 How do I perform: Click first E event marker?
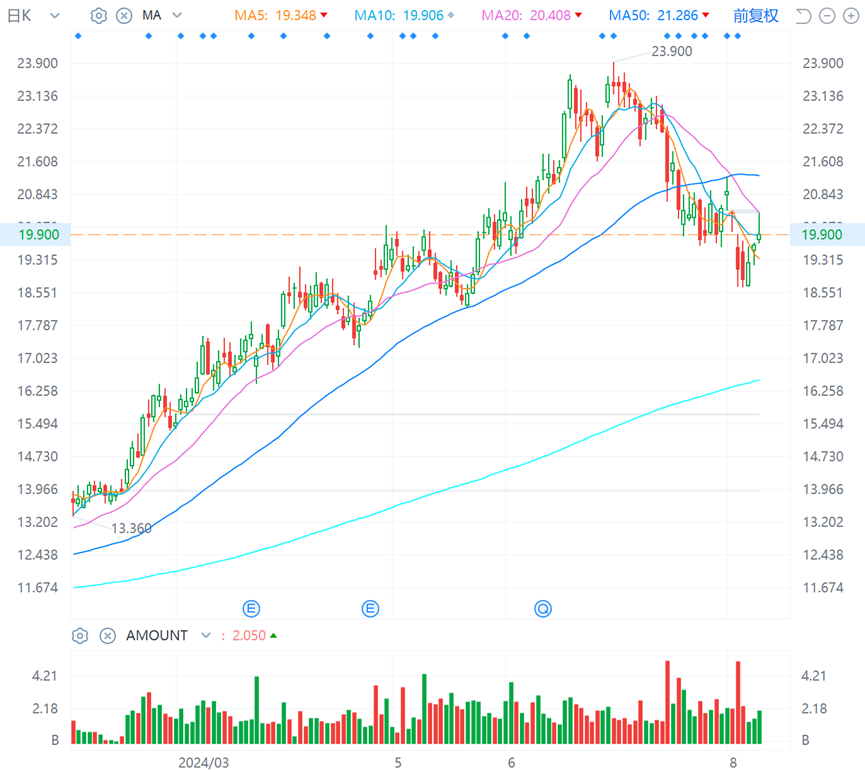tap(252, 609)
